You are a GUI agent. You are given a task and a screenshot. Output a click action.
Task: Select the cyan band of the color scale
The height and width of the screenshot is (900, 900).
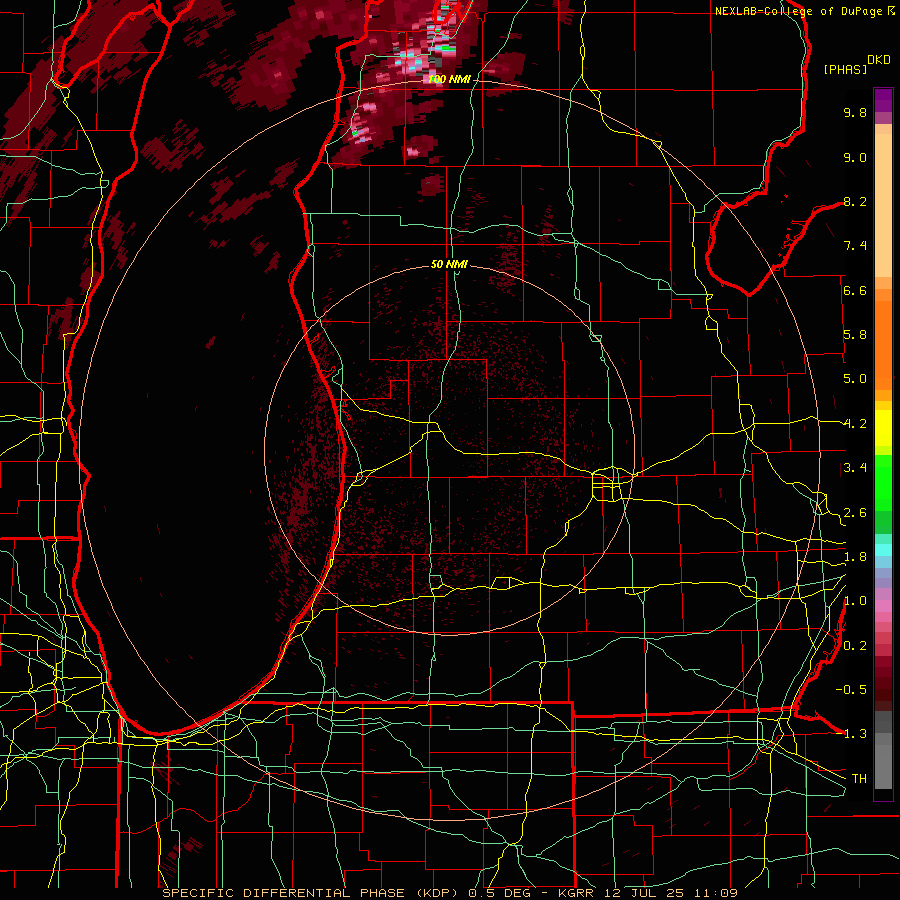(x=883, y=550)
